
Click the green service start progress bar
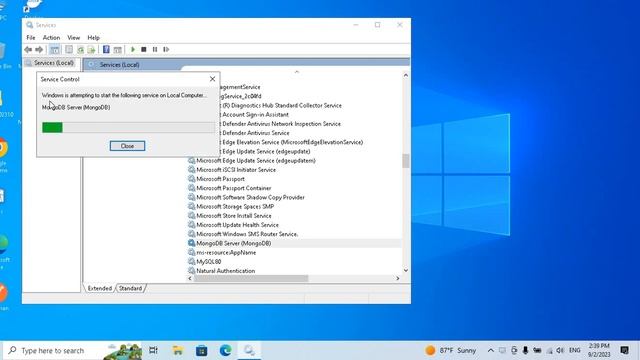click(x=128, y=127)
